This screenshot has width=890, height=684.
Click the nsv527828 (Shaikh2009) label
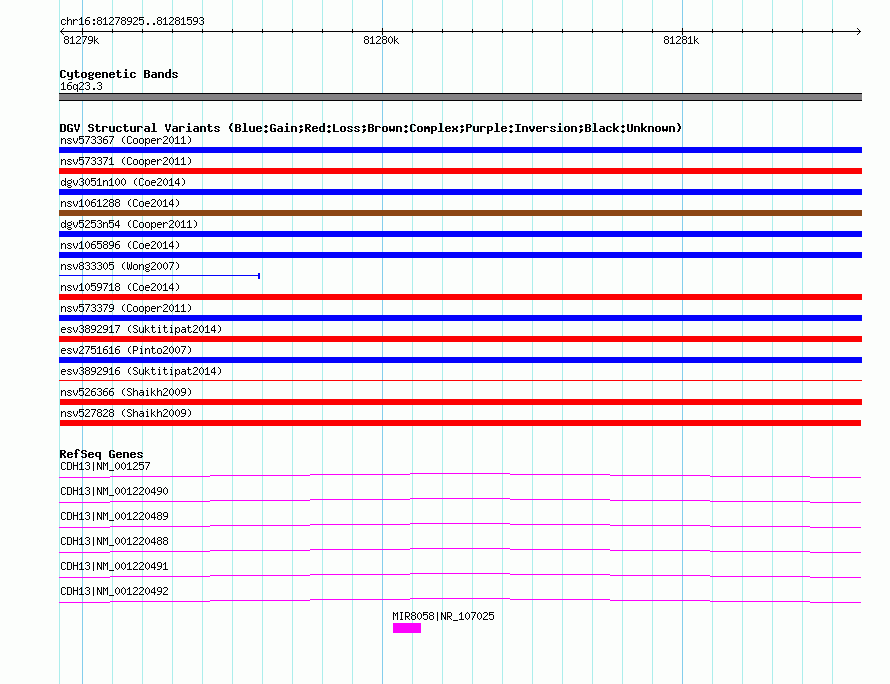coord(126,413)
